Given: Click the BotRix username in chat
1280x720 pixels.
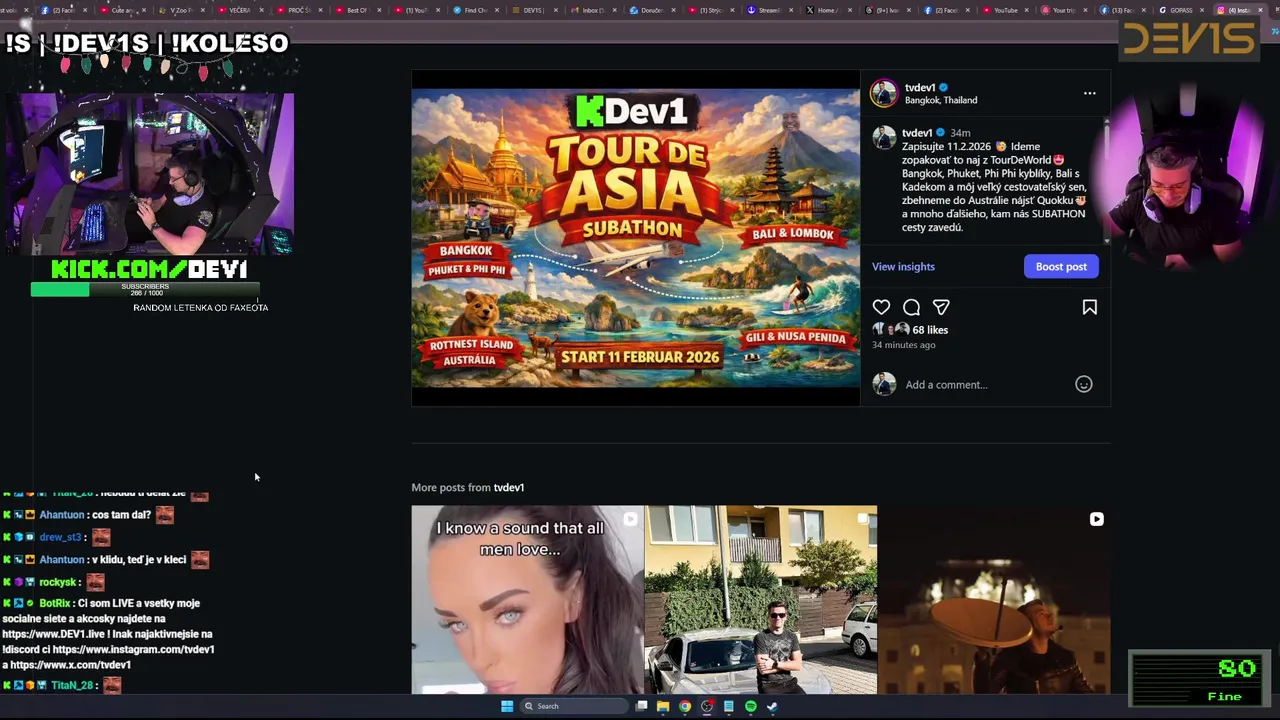Looking at the screenshot, I should [55, 604].
